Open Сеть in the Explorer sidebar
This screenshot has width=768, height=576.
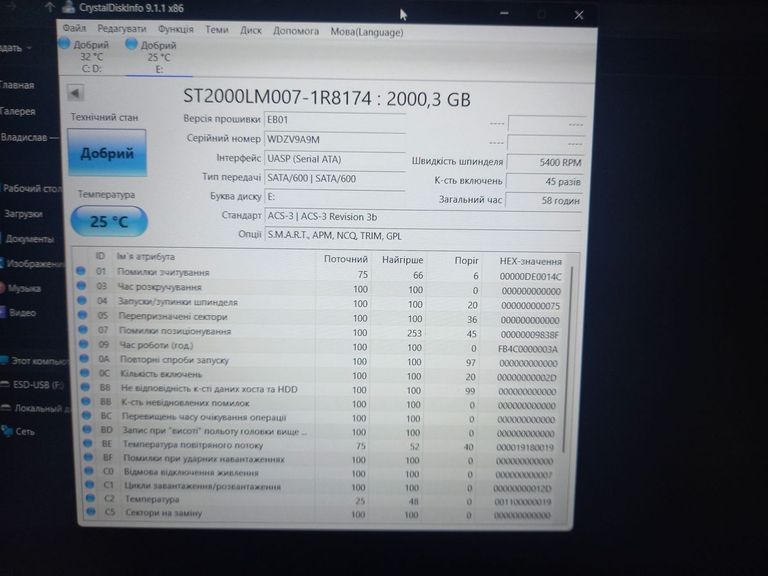(x=24, y=431)
